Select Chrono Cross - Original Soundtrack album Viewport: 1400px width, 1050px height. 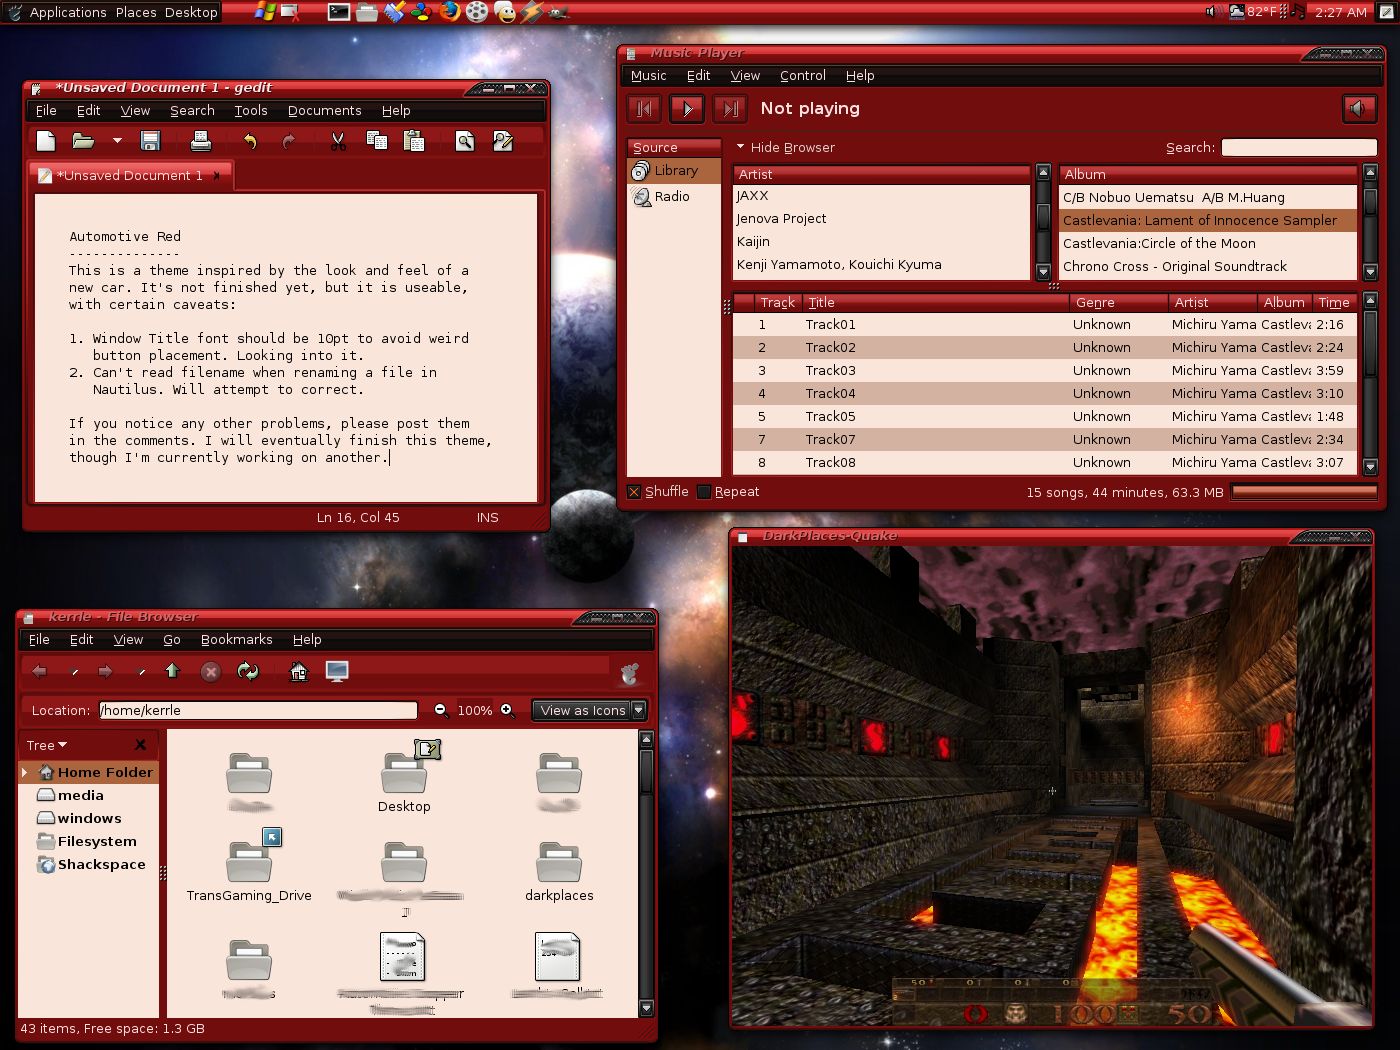click(x=1208, y=266)
